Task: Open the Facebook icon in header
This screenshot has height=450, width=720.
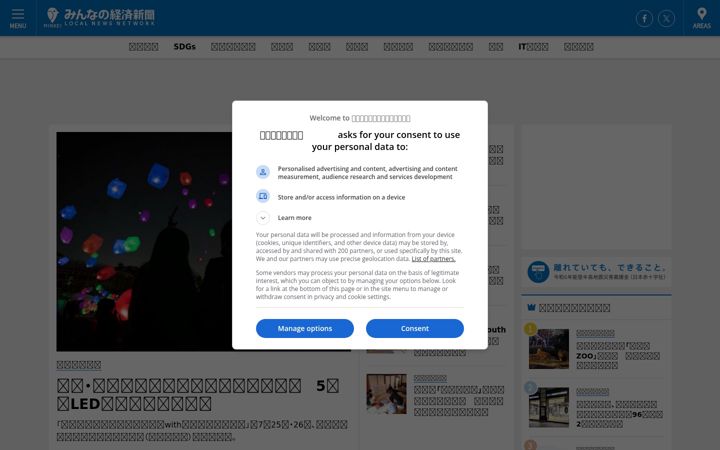Action: pos(644,18)
